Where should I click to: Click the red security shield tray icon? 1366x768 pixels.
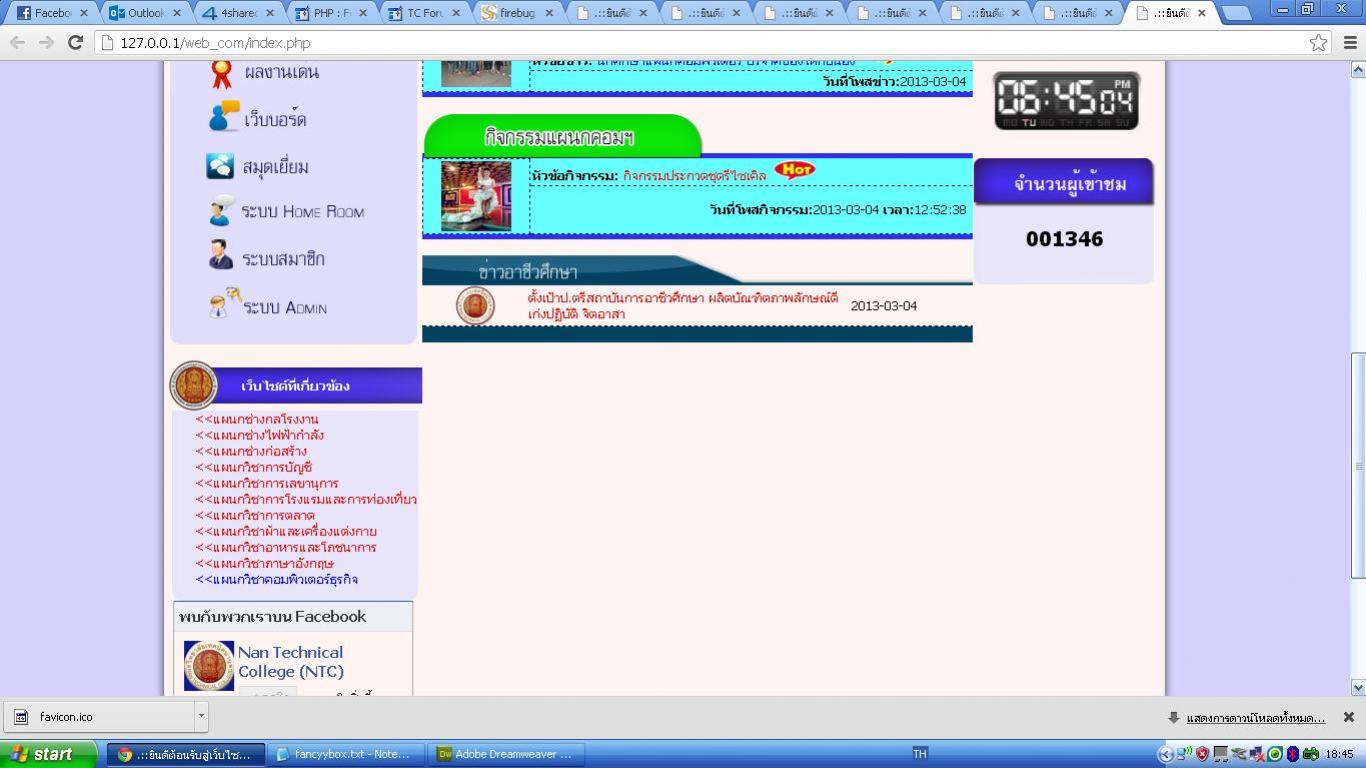(x=1202, y=754)
